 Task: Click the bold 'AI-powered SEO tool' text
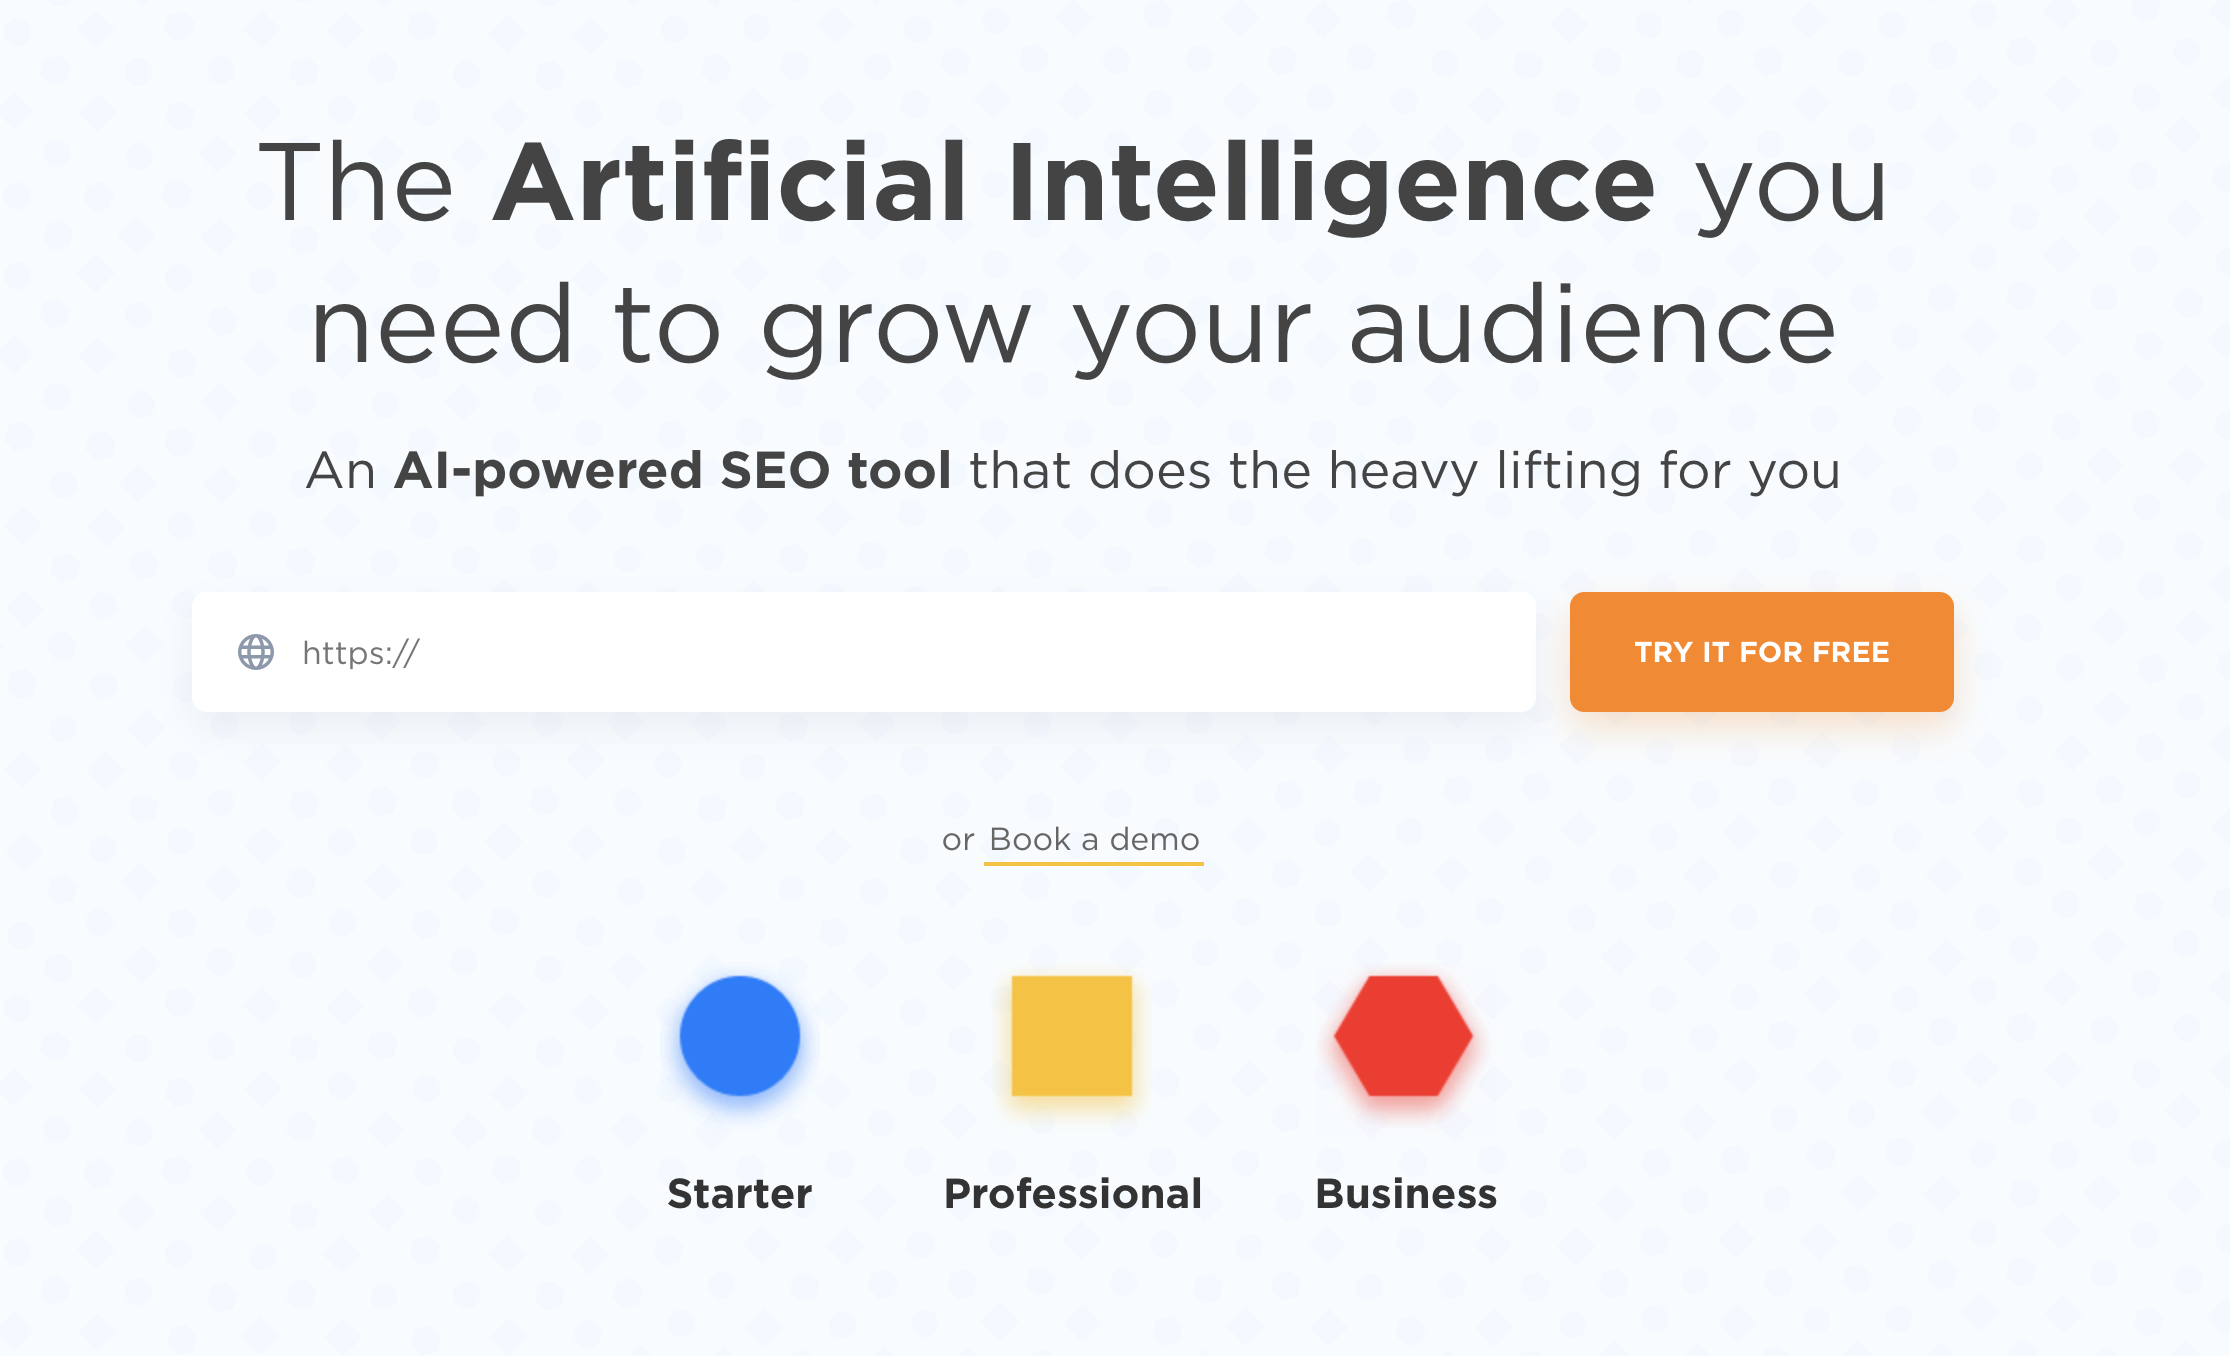tap(673, 470)
